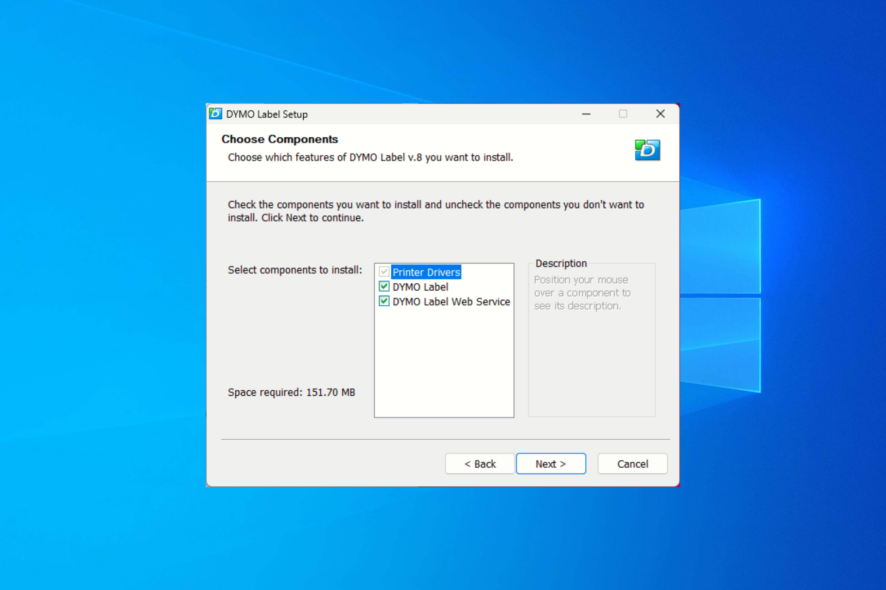Viewport: 886px width, 590px height.
Task: Close the DYMO Label Setup window
Action: (x=660, y=114)
